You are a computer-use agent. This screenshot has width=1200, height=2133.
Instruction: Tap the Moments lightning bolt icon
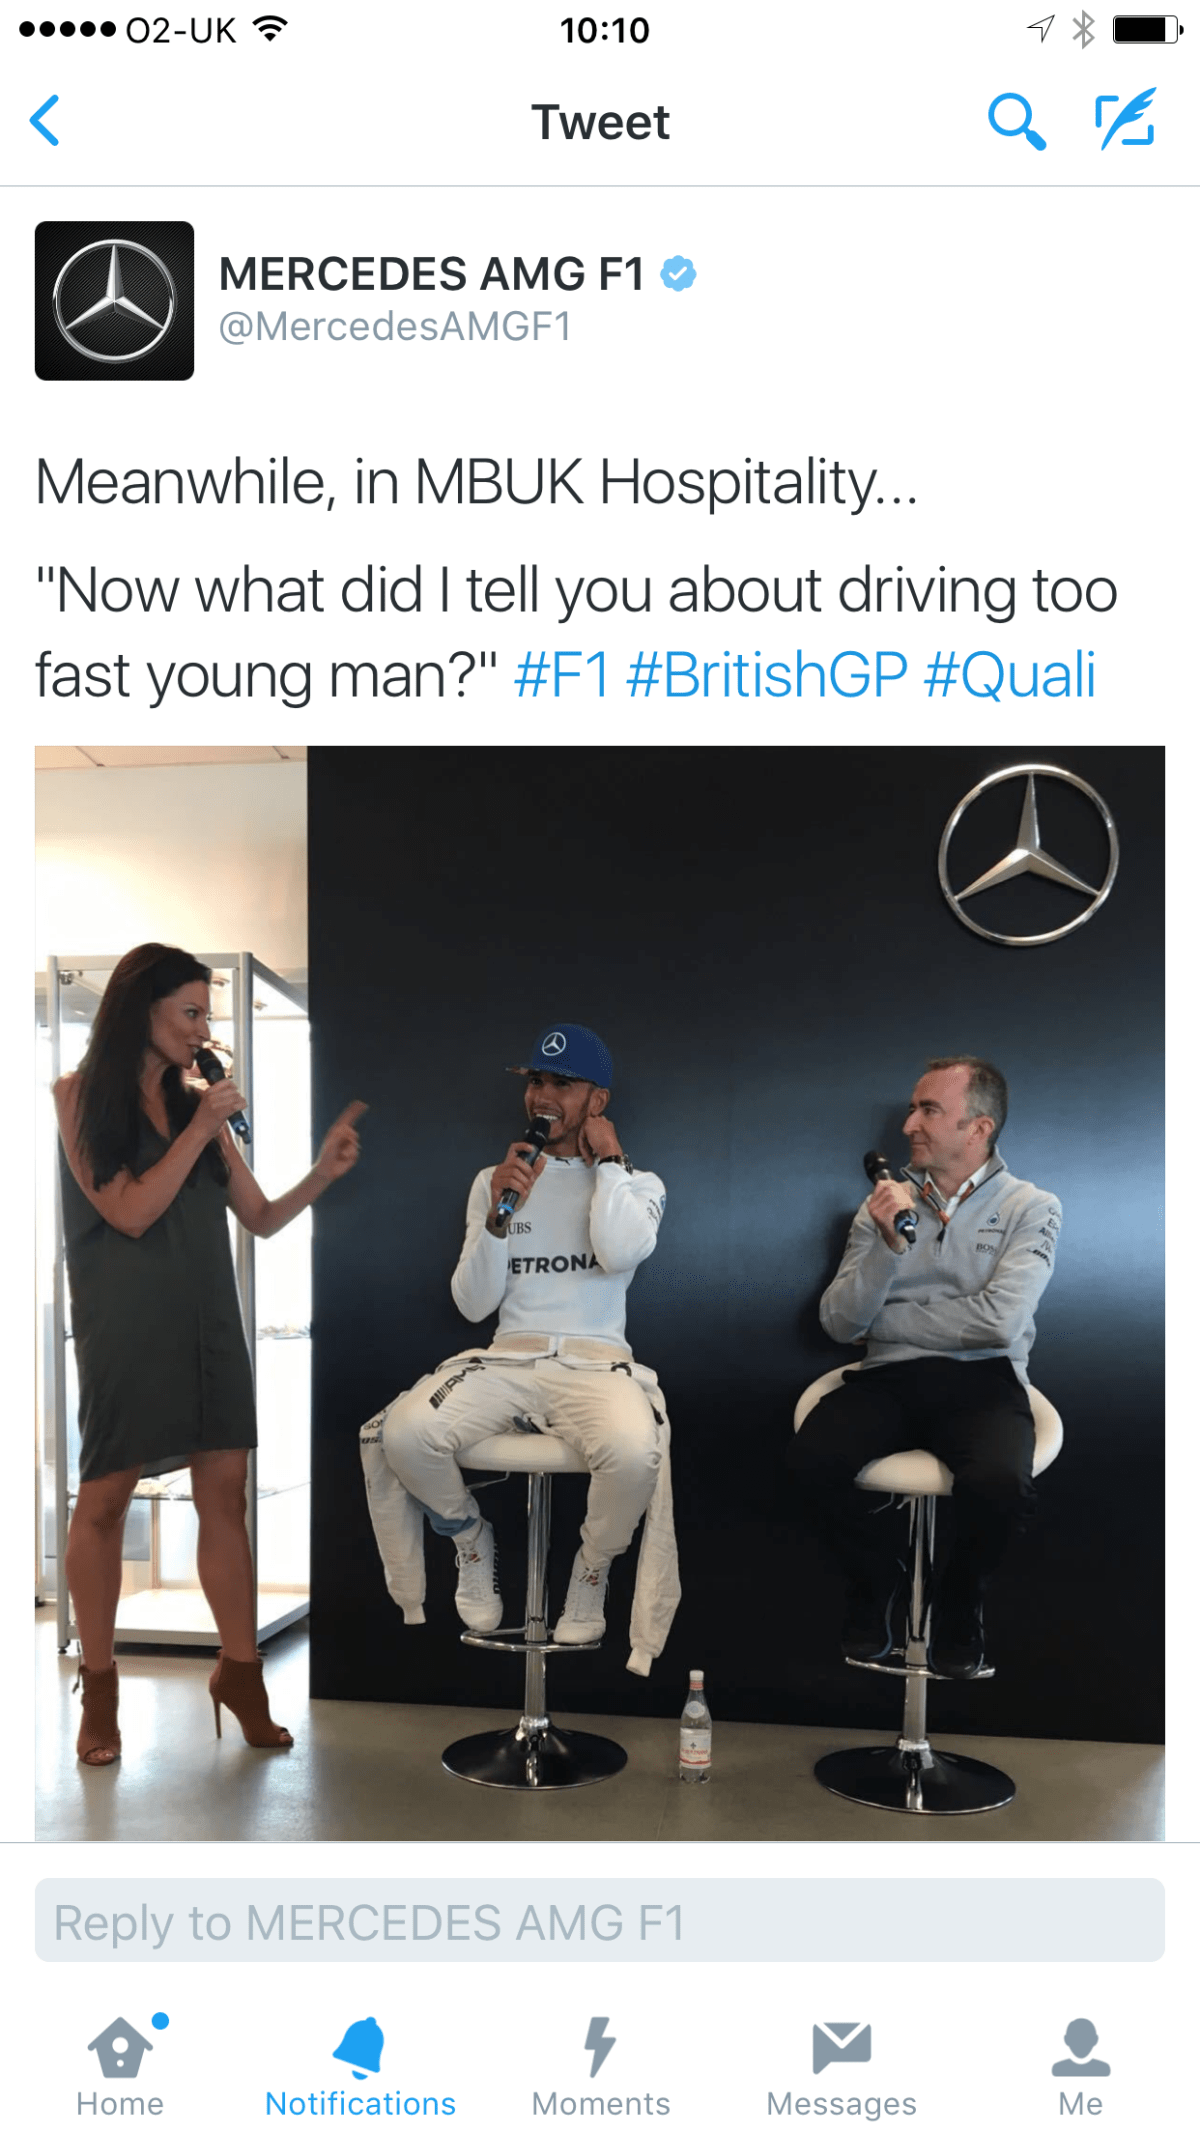click(x=600, y=2046)
